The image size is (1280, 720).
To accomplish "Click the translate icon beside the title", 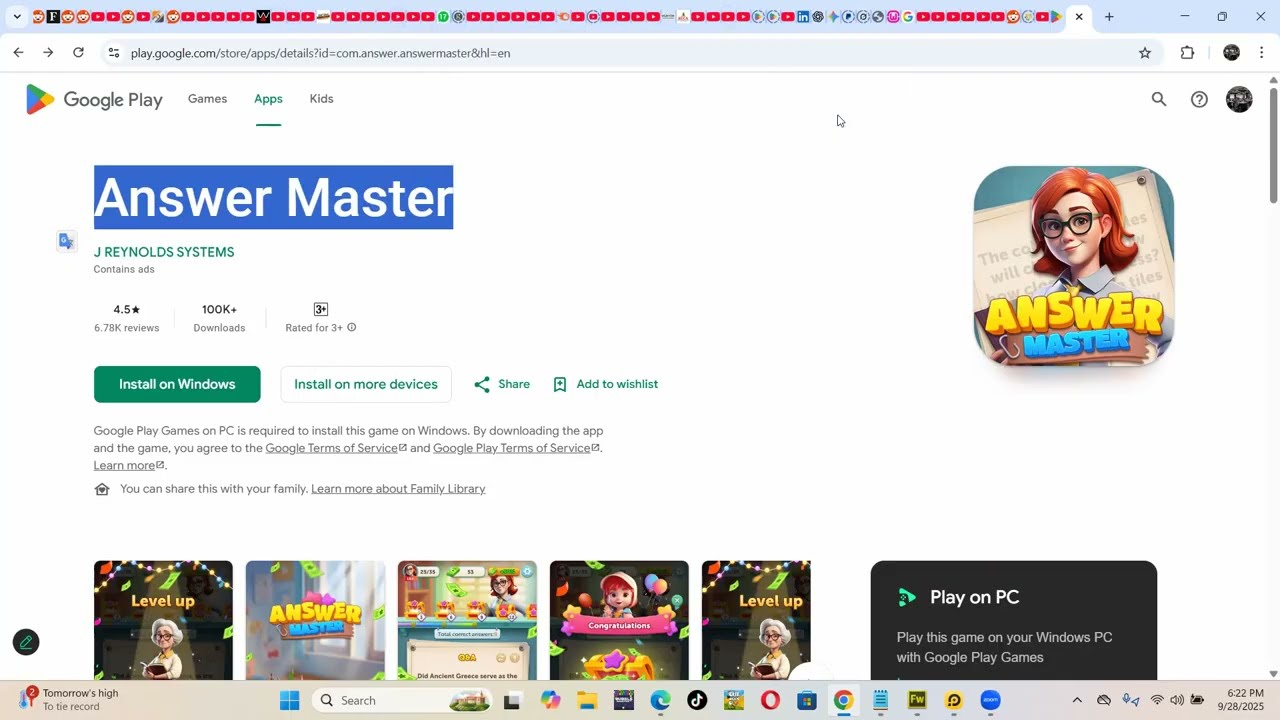I will tap(66, 241).
